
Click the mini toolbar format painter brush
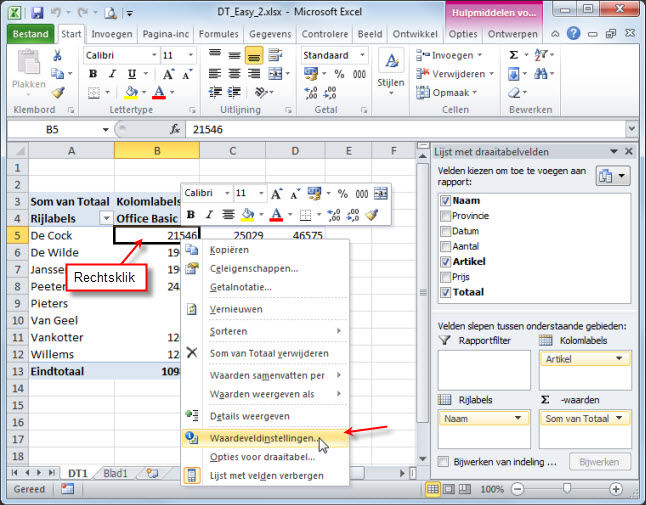[372, 214]
